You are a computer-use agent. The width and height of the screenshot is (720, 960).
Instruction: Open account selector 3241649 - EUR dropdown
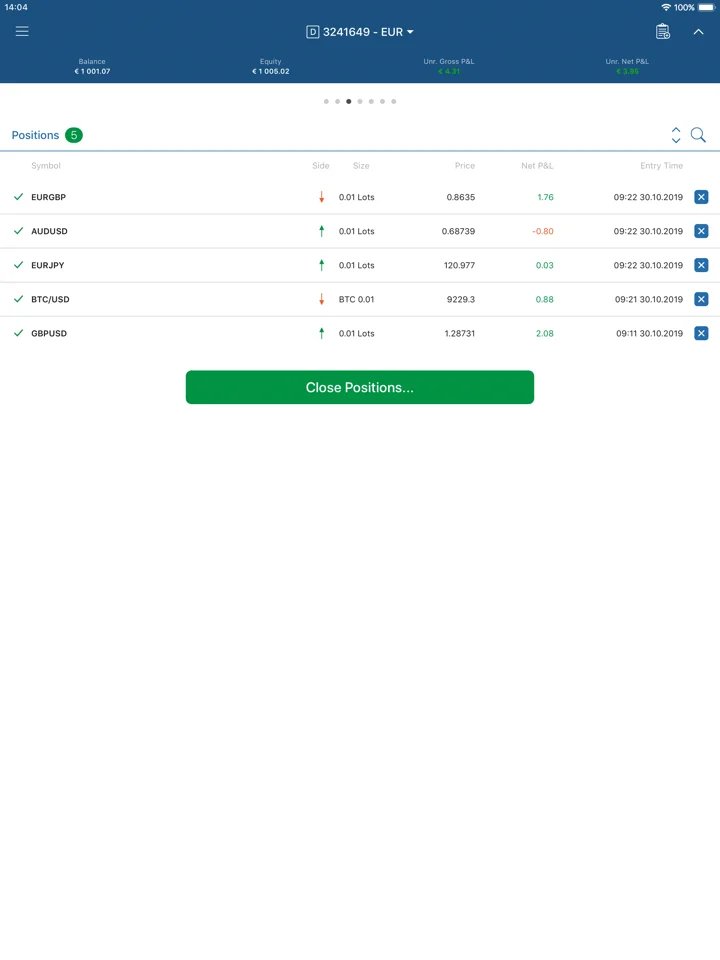coord(360,32)
